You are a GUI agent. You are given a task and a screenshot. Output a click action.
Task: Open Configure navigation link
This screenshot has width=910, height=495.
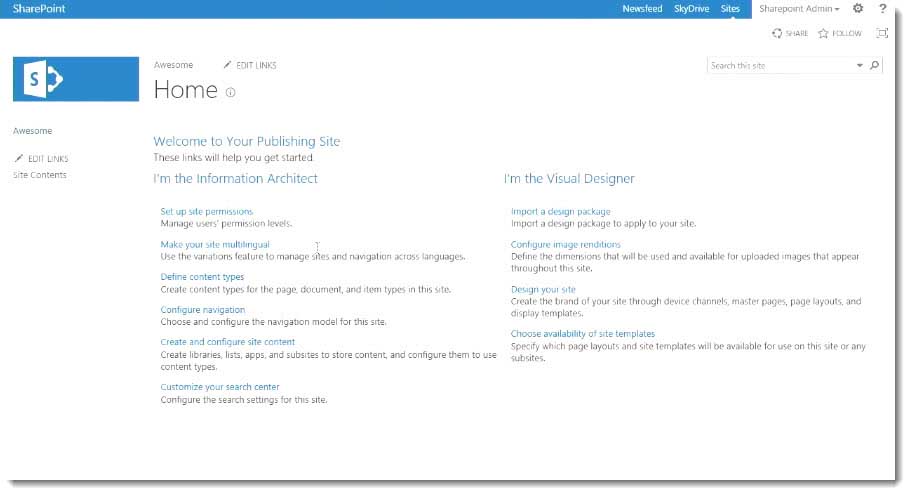[x=203, y=310]
